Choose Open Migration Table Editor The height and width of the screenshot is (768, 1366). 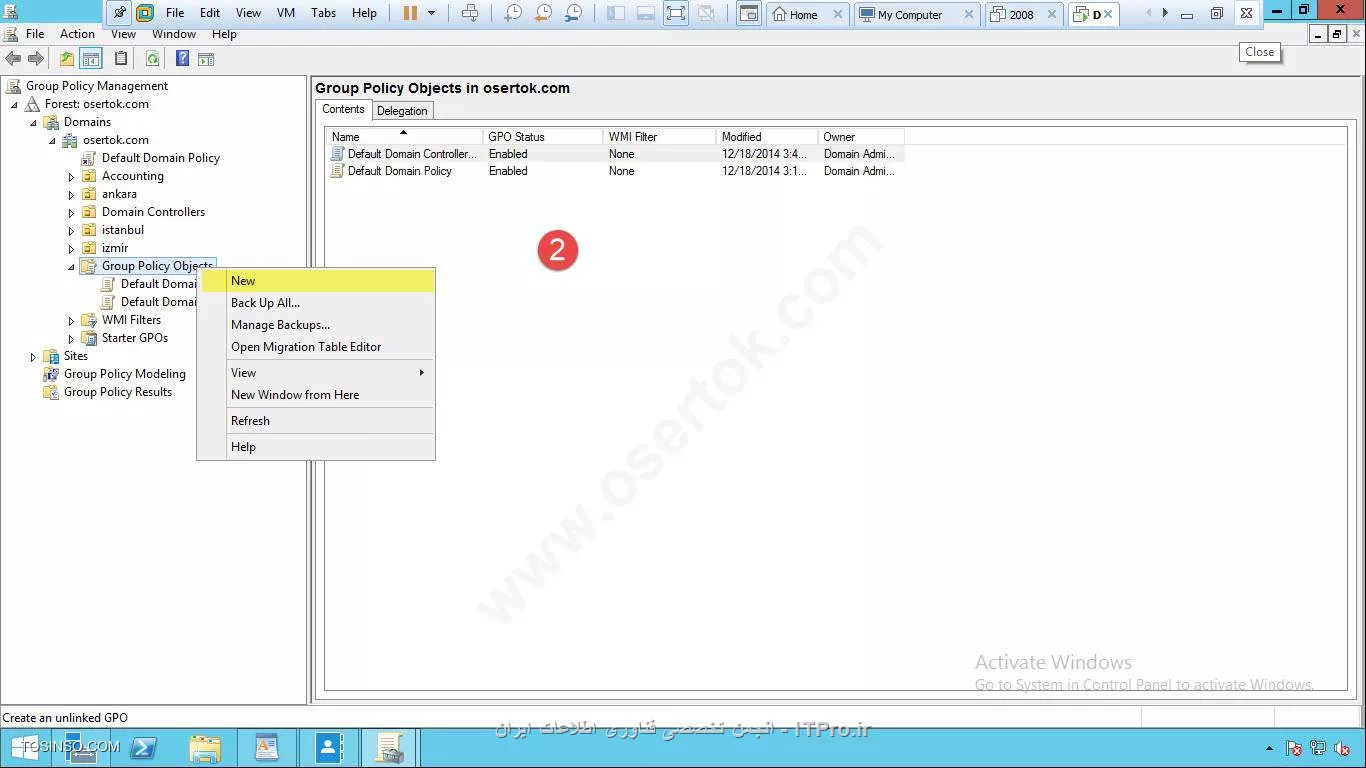[317, 347]
